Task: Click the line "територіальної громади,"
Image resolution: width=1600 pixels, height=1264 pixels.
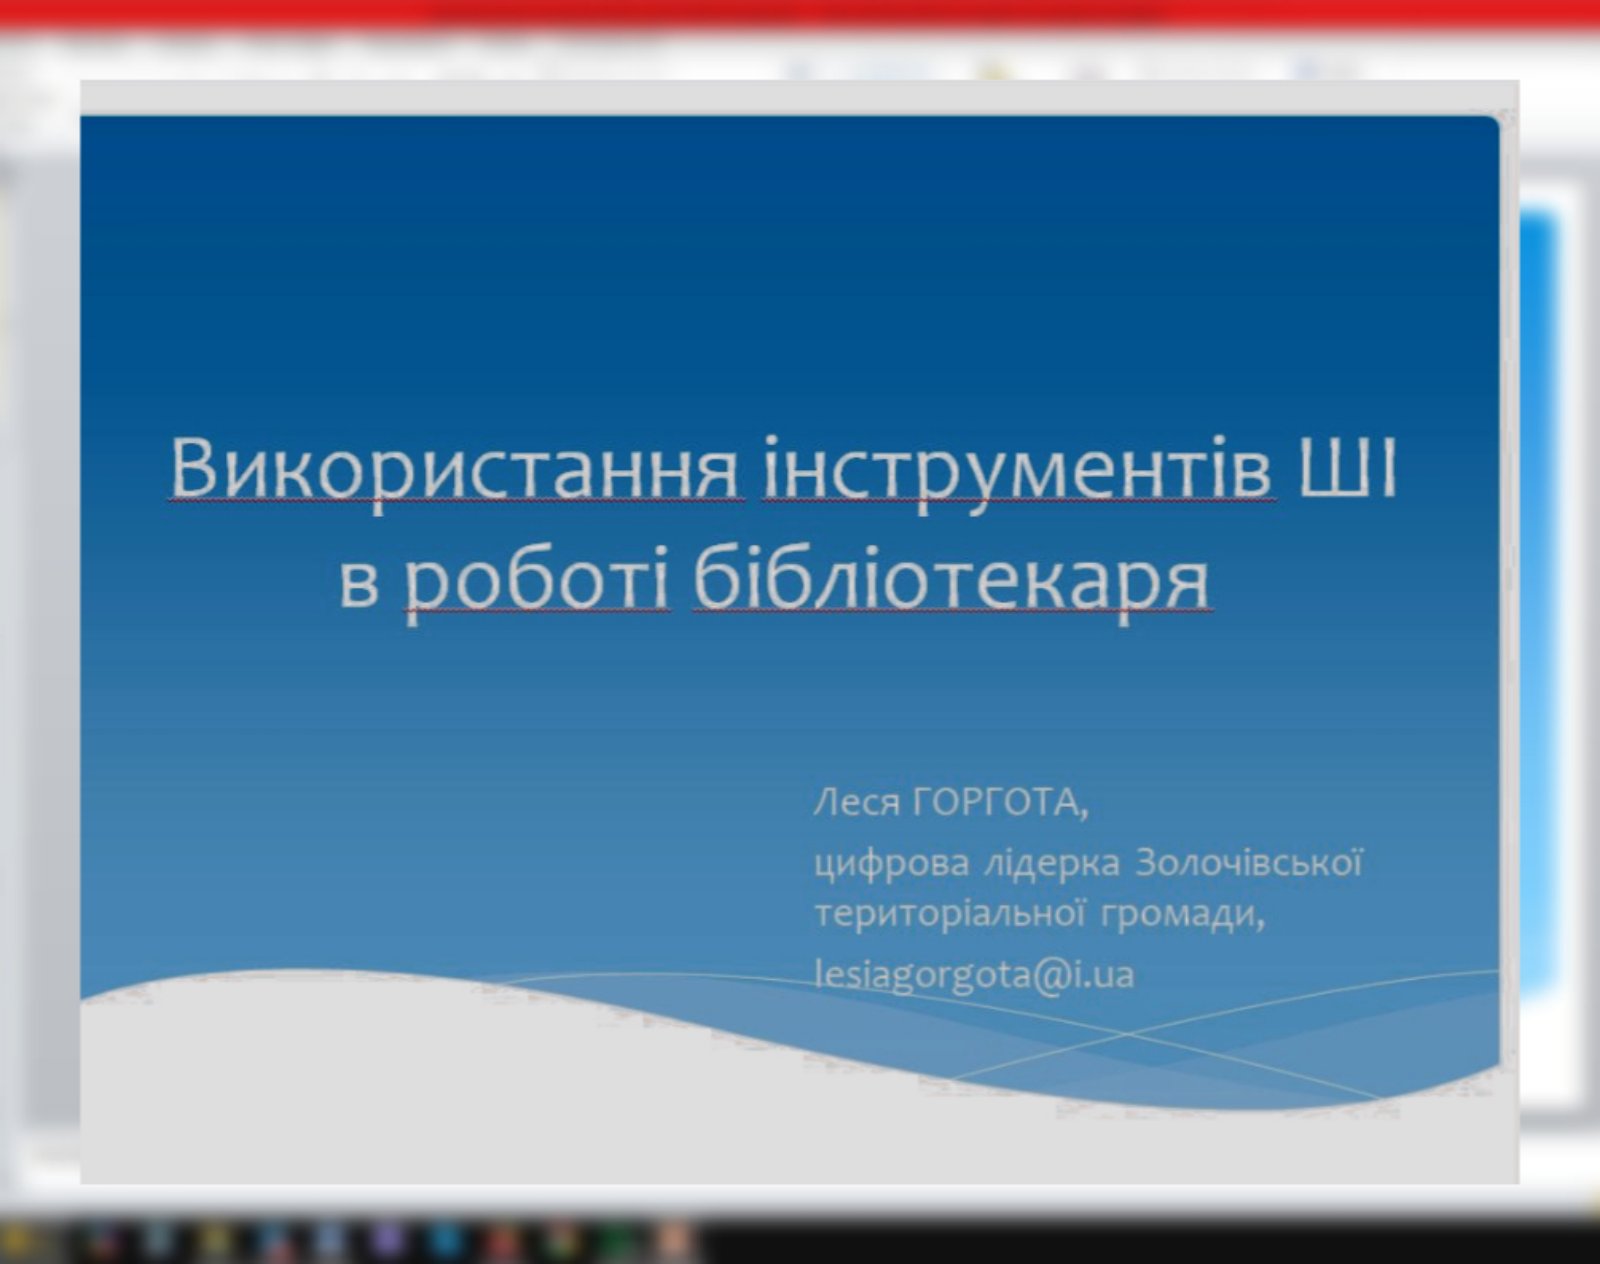Action: tap(1040, 914)
